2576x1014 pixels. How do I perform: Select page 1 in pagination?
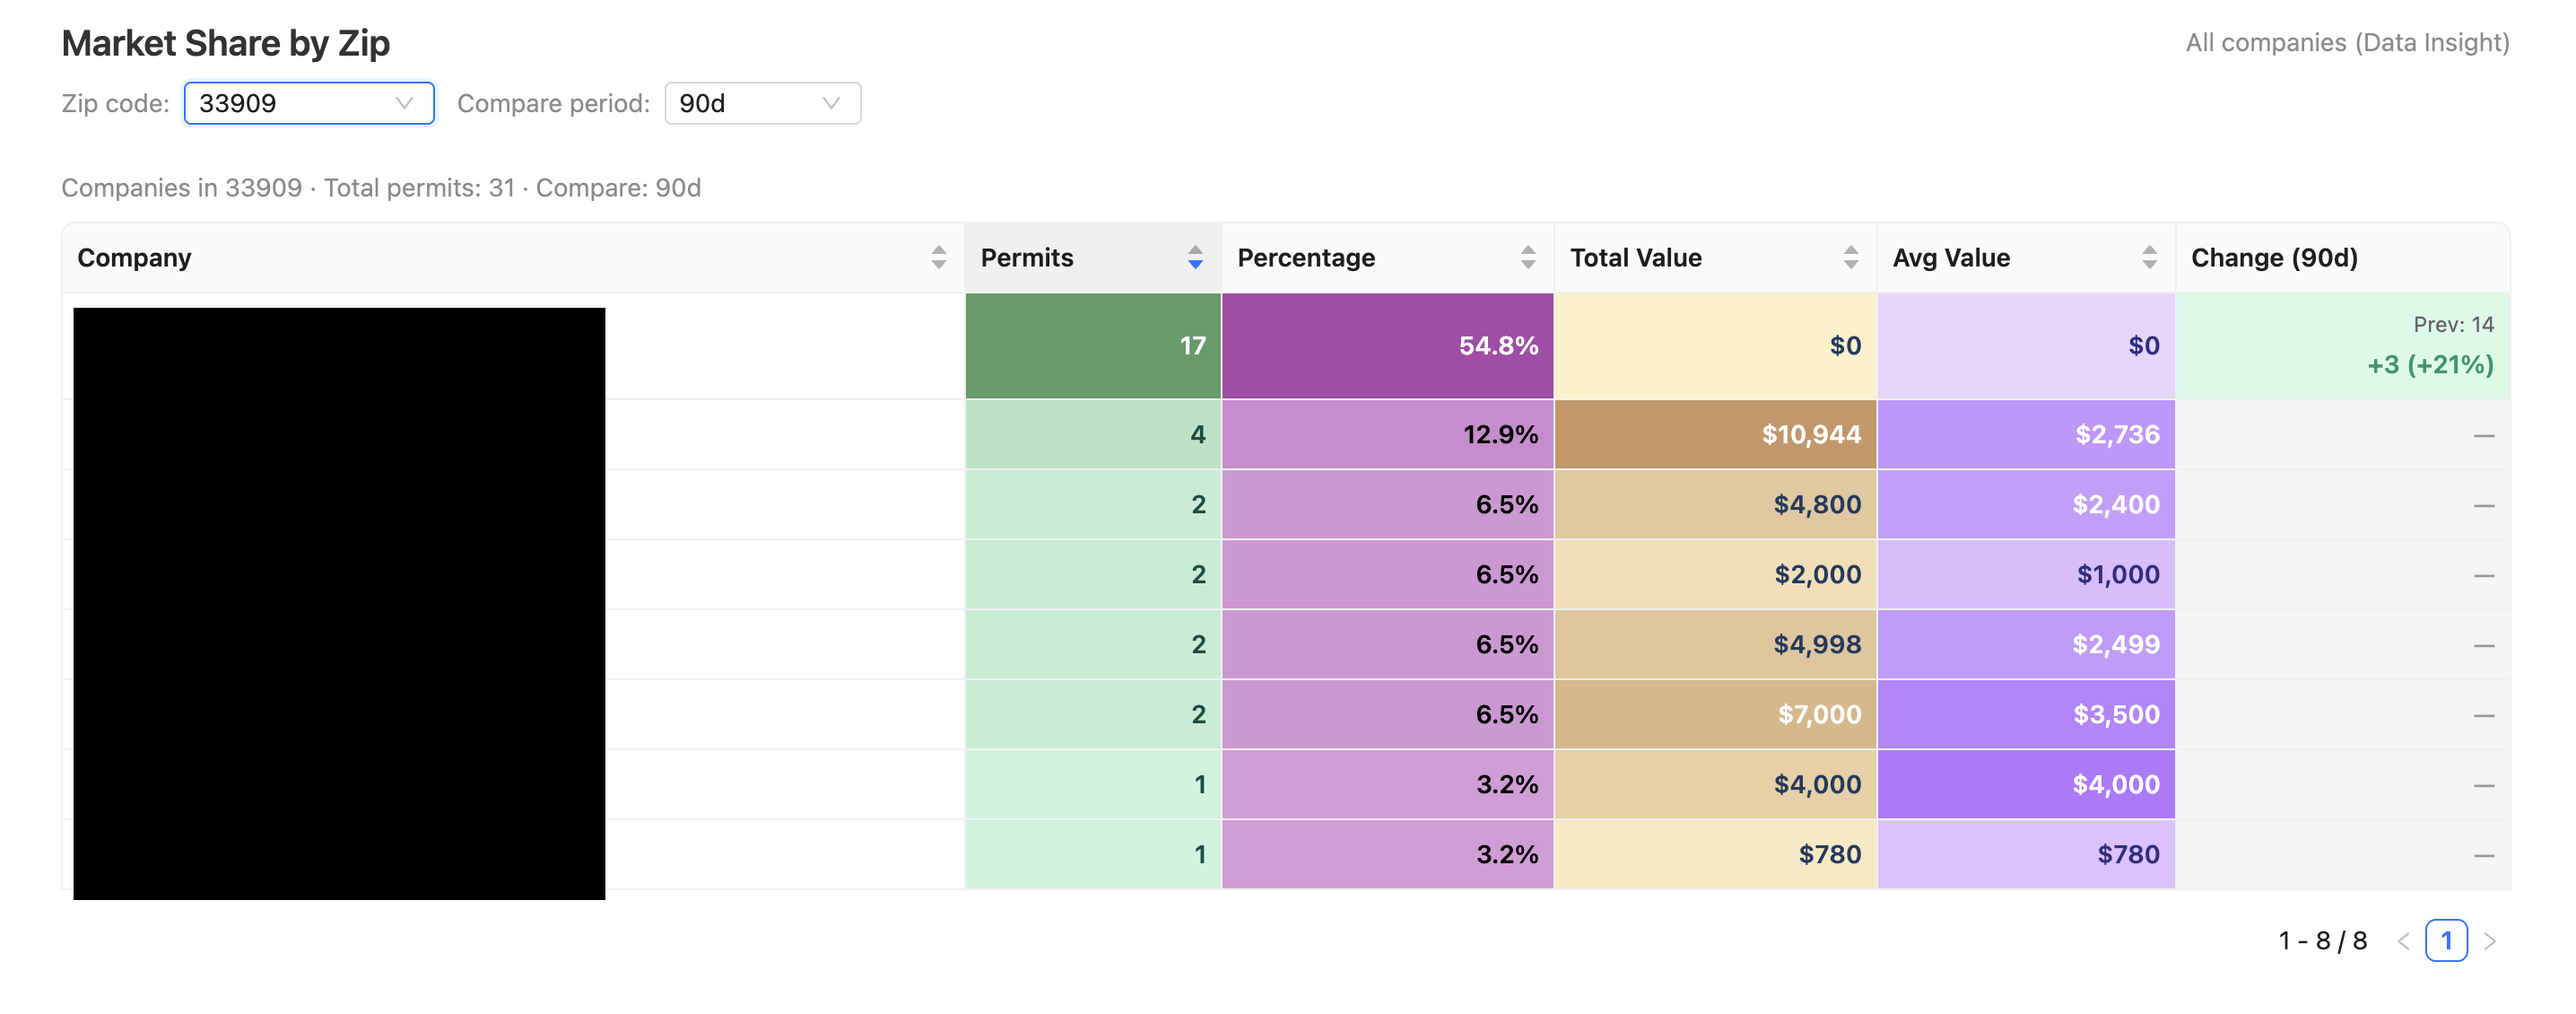pos(2446,941)
